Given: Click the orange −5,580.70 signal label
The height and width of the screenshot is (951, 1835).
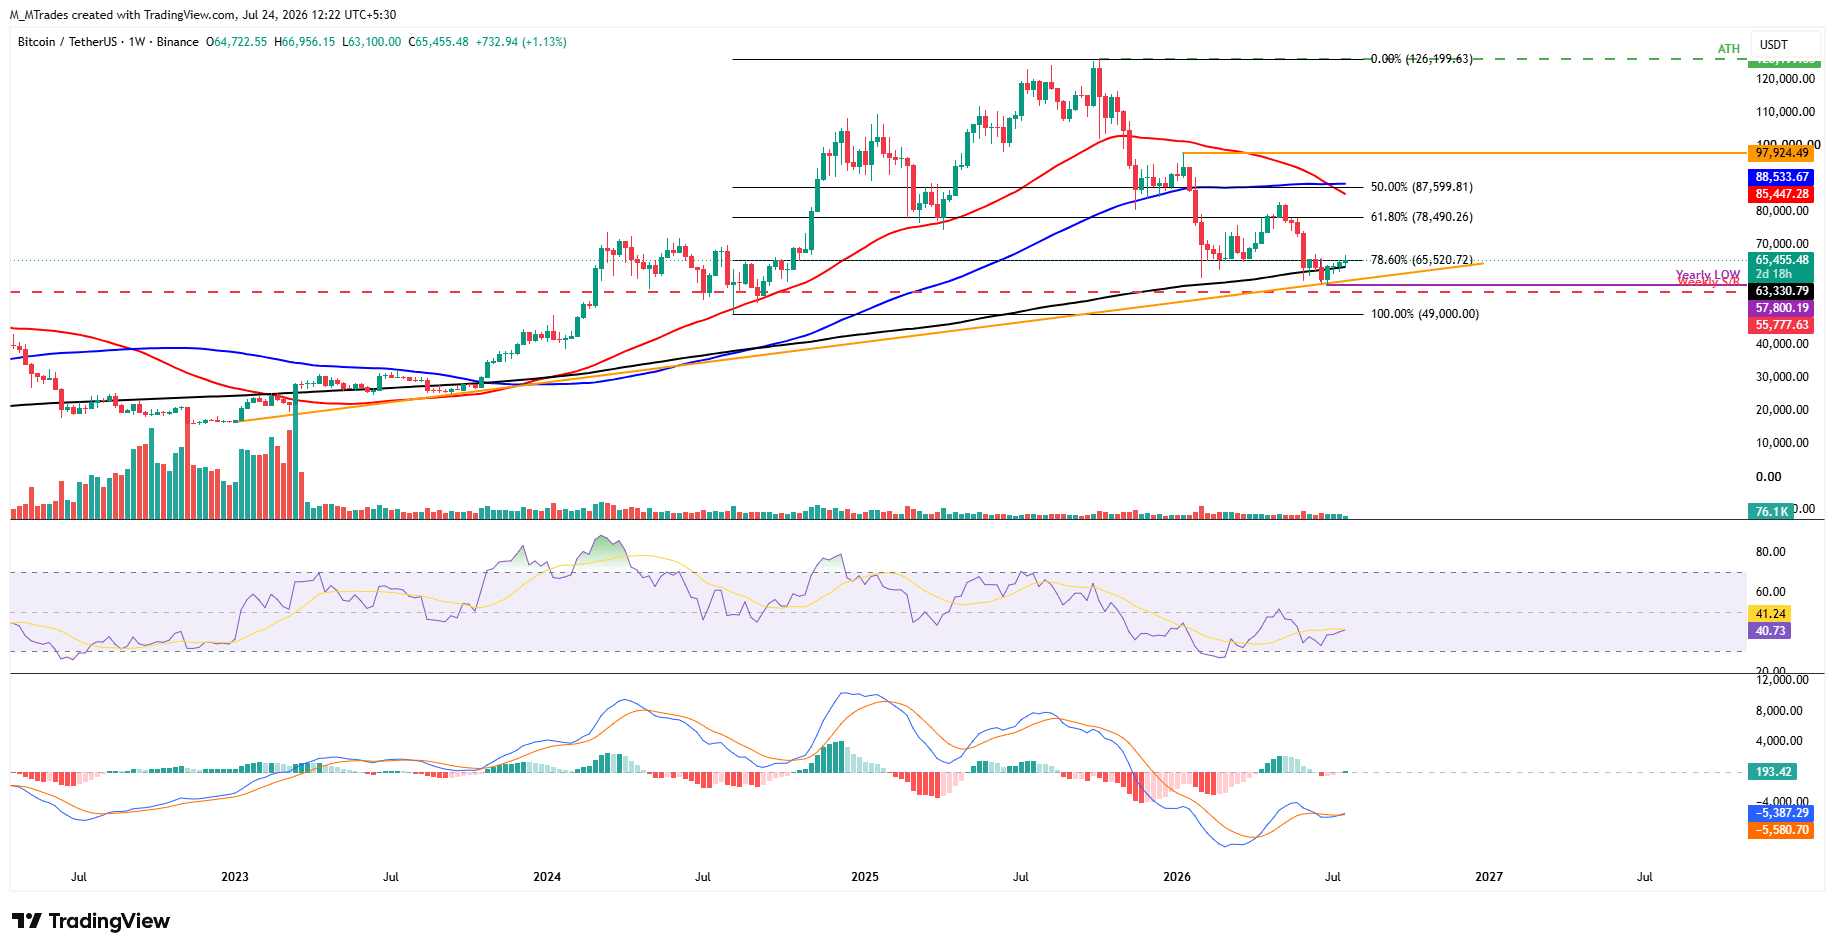Looking at the screenshot, I should 1781,830.
